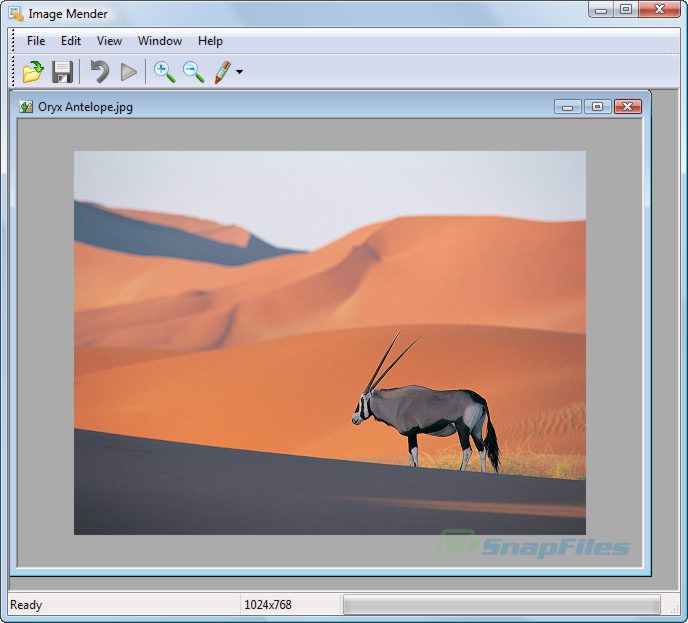Minimize the Oryx Antelope.jpg document window
Screen dimensions: 688x623
[567, 106]
